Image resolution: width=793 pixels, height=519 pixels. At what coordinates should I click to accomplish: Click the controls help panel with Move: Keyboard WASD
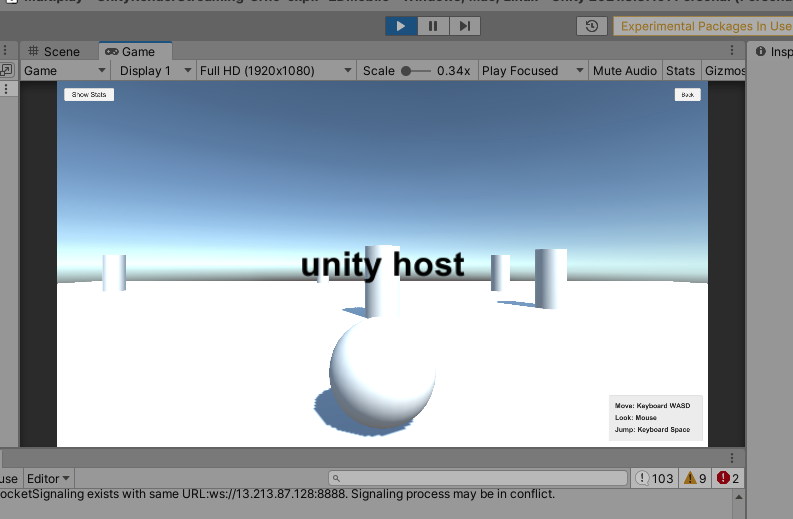(x=655, y=418)
